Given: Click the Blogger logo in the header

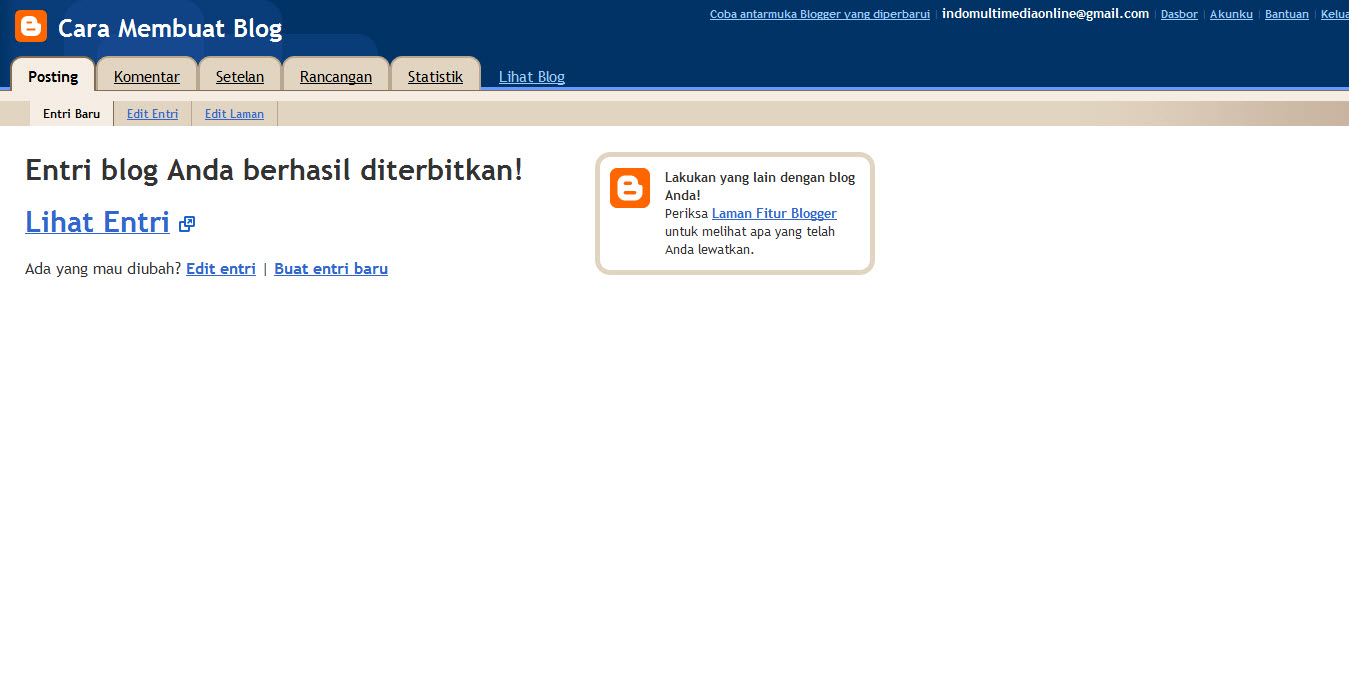Looking at the screenshot, I should click(x=30, y=26).
